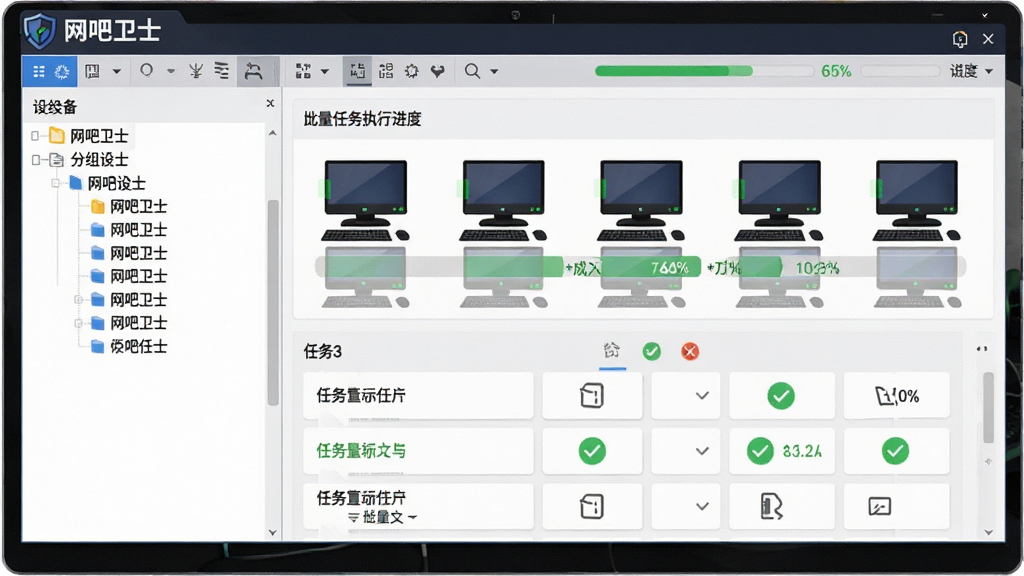Open the dropdown arrow beside grouped tiles icon
Image resolution: width=1024 pixels, height=576 pixels.
tap(325, 71)
